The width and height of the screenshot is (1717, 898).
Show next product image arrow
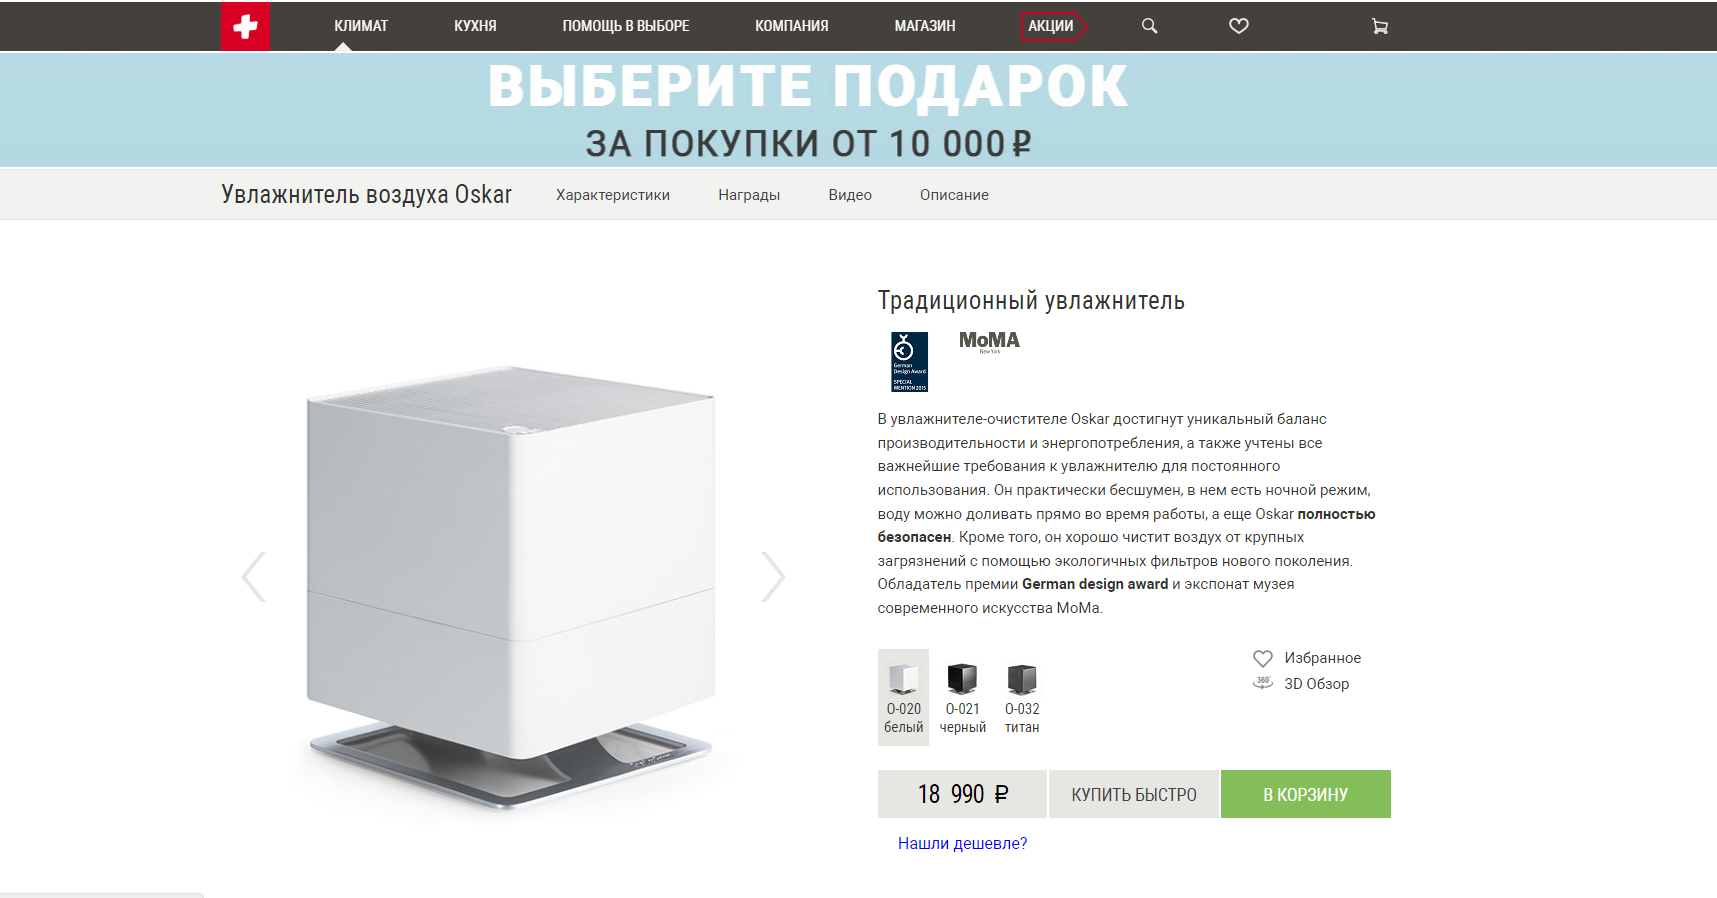coord(773,577)
